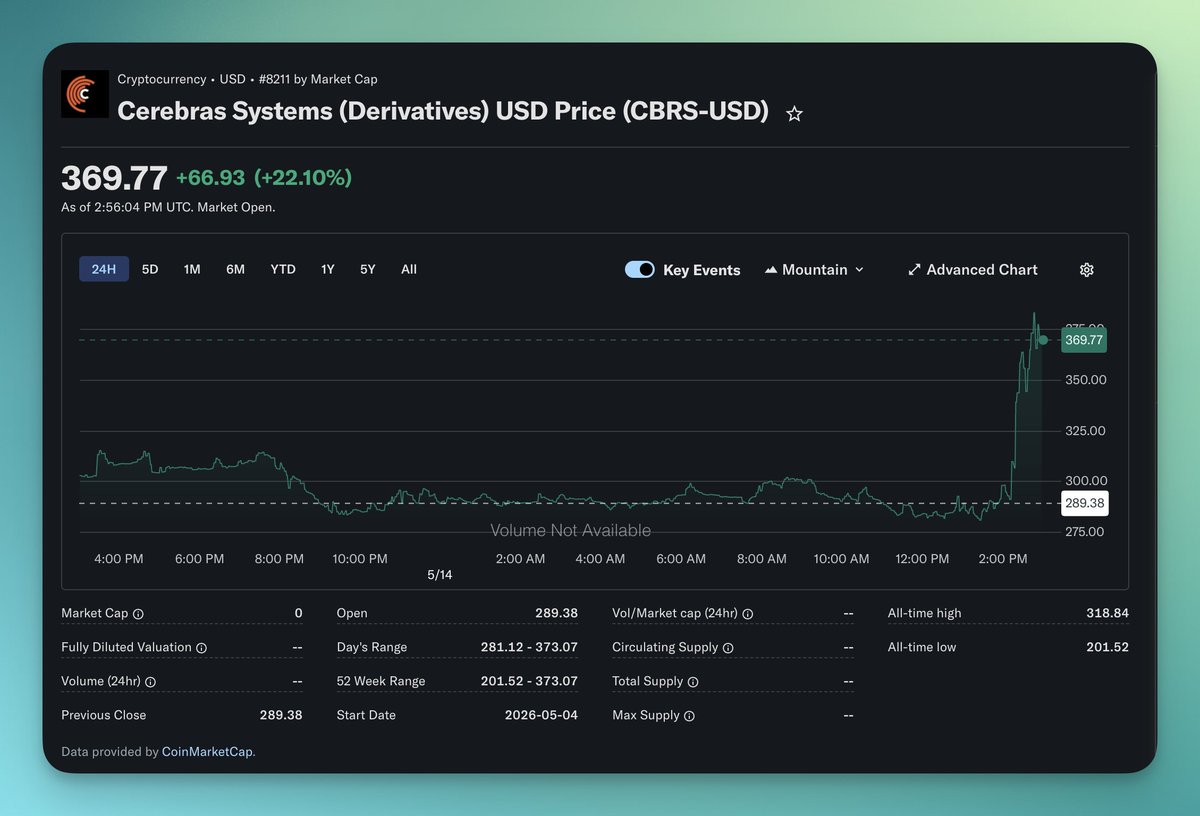This screenshot has height=816, width=1200.
Task: Switch to the YTD time range
Action: (283, 269)
